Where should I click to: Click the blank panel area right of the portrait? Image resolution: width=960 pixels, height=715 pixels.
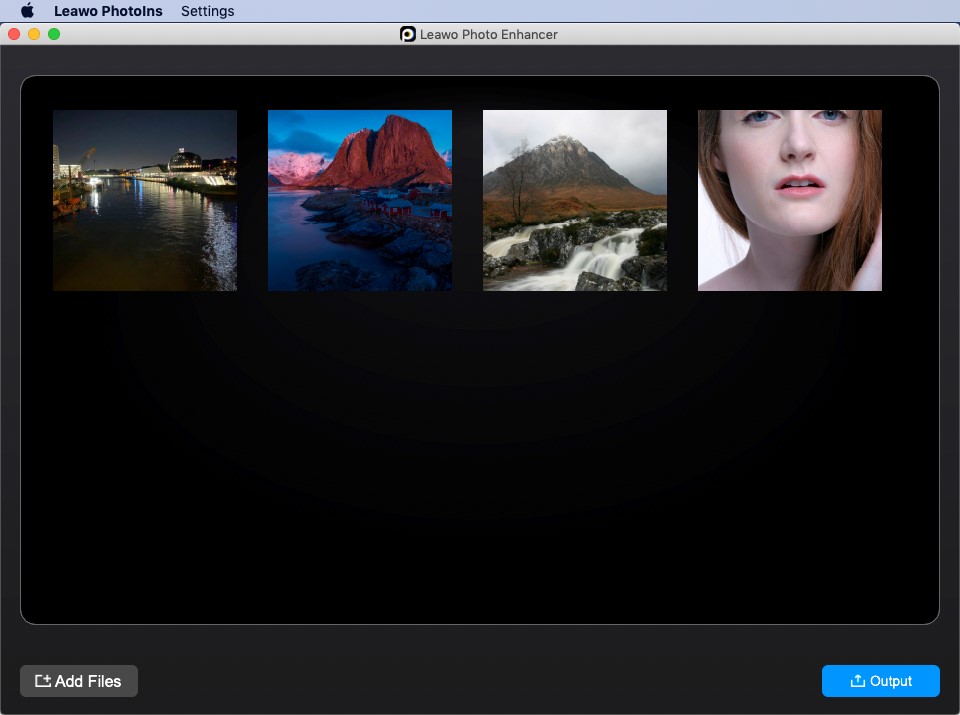click(x=910, y=200)
